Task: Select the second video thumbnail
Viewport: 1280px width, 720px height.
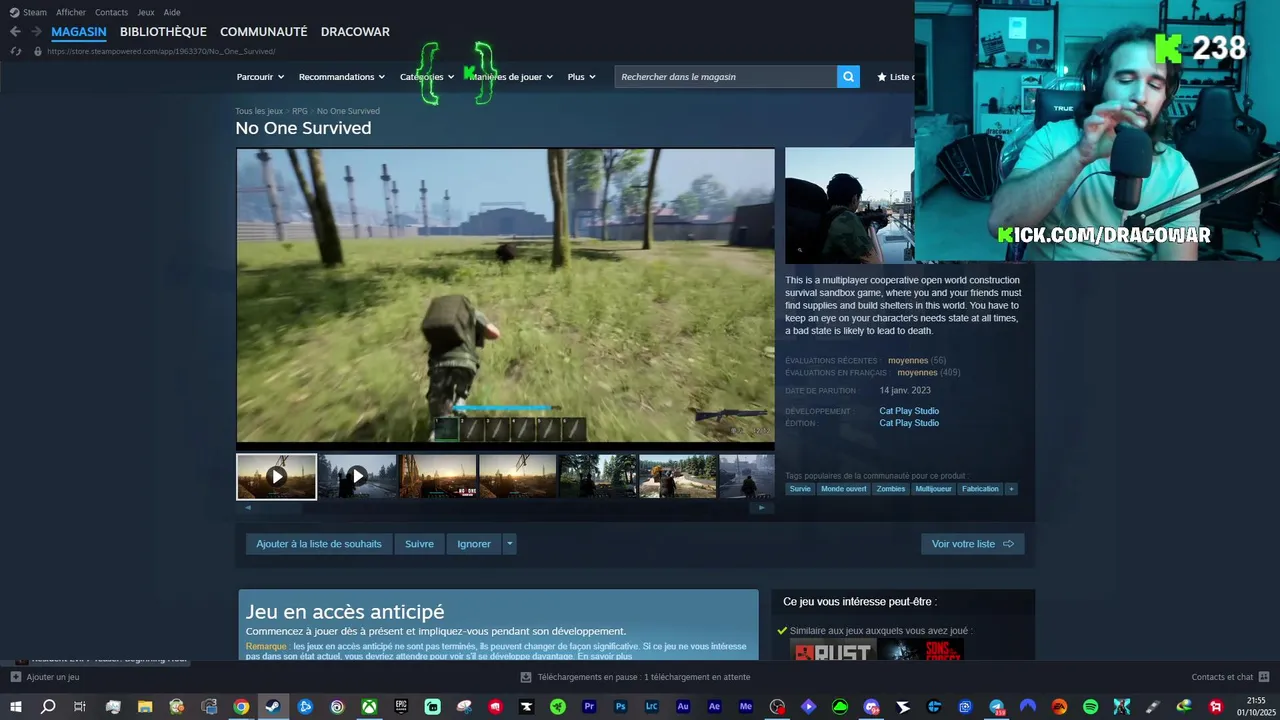Action: coord(357,476)
